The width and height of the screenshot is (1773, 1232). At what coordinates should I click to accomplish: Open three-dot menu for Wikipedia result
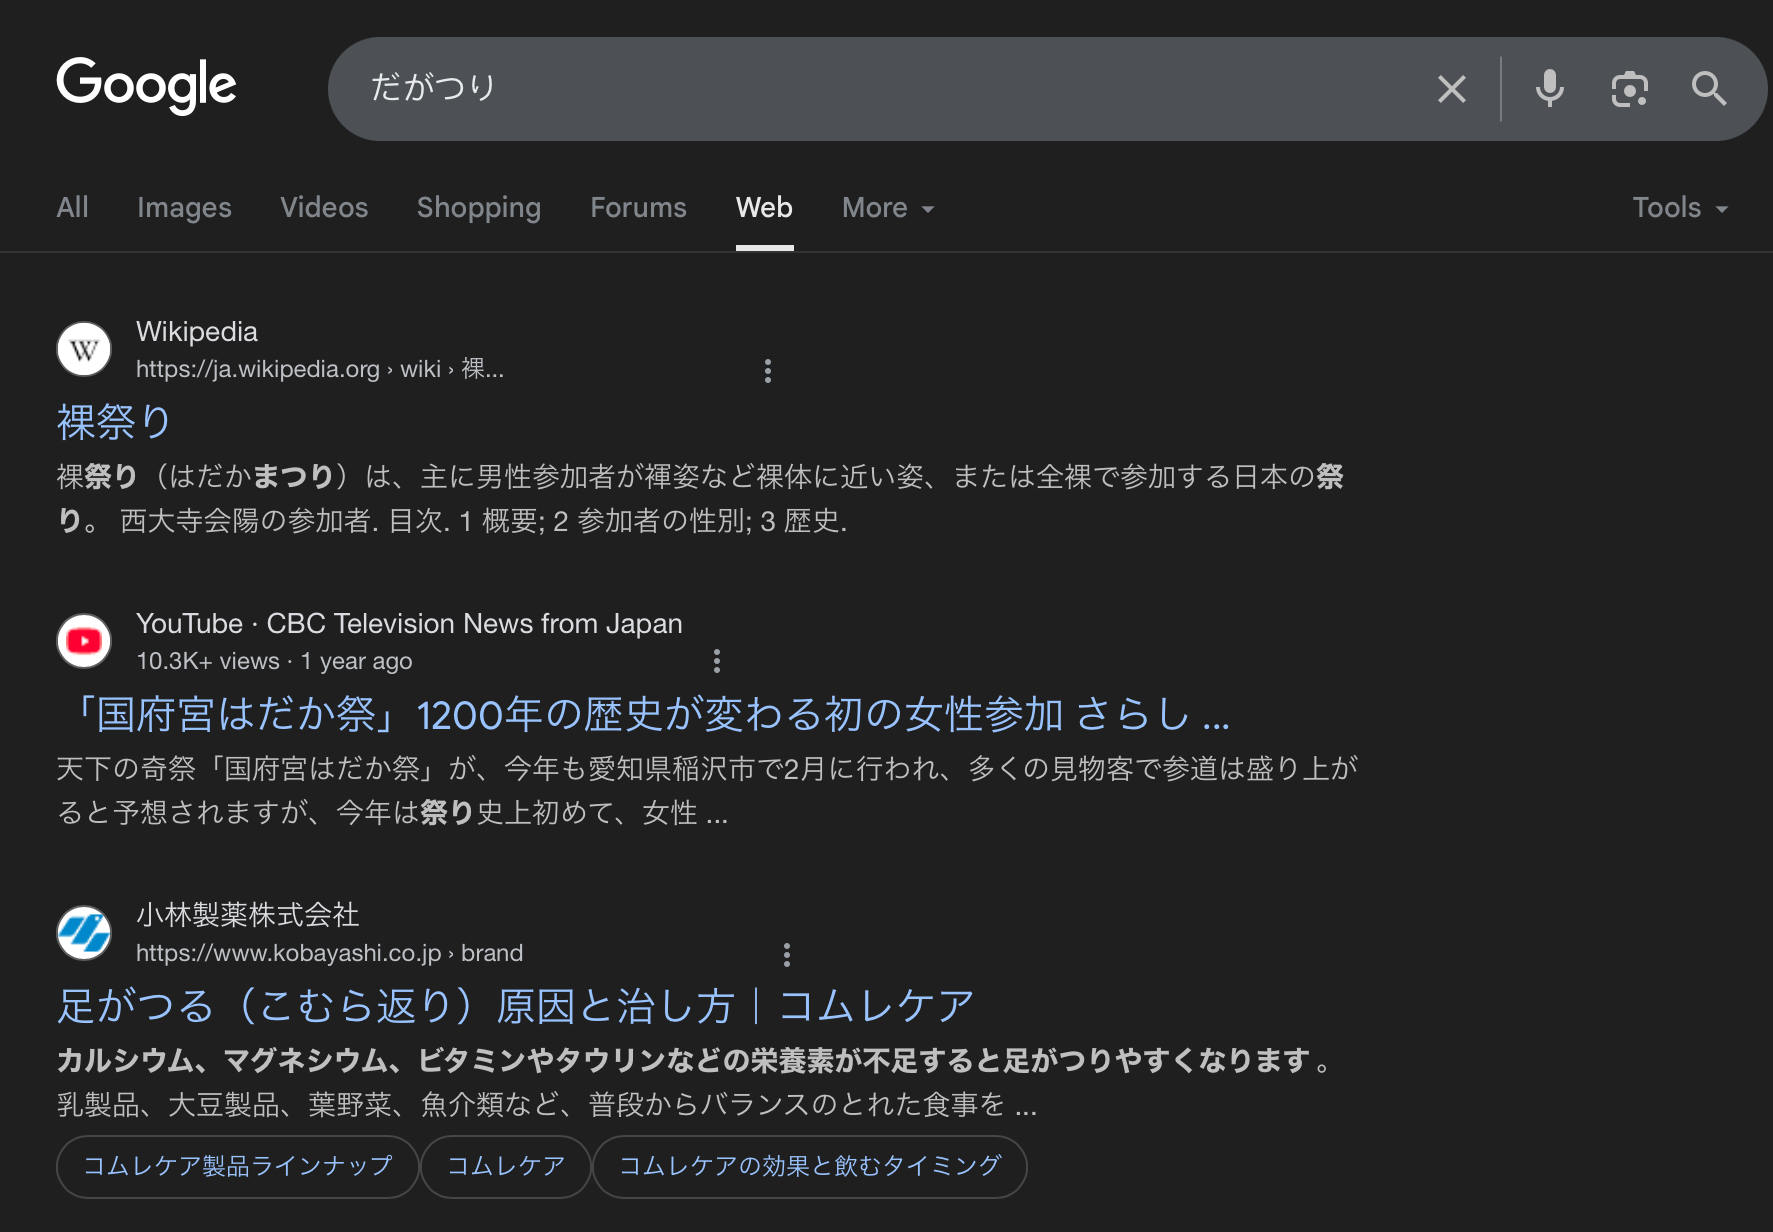pos(767,371)
